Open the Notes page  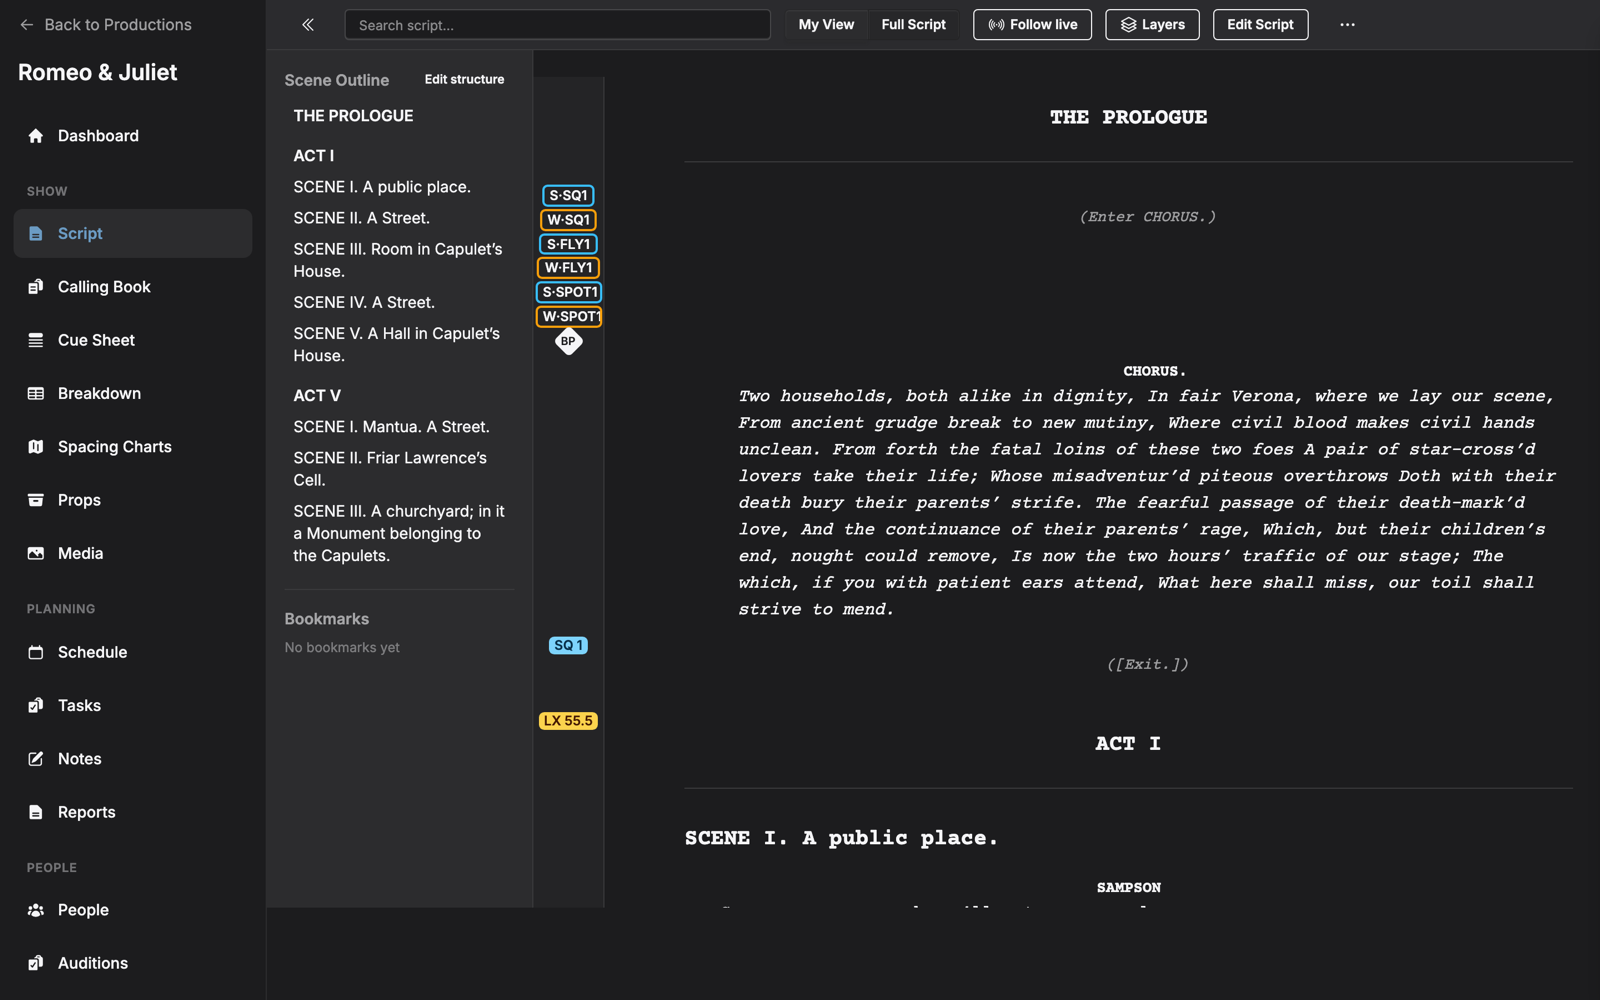133,759
